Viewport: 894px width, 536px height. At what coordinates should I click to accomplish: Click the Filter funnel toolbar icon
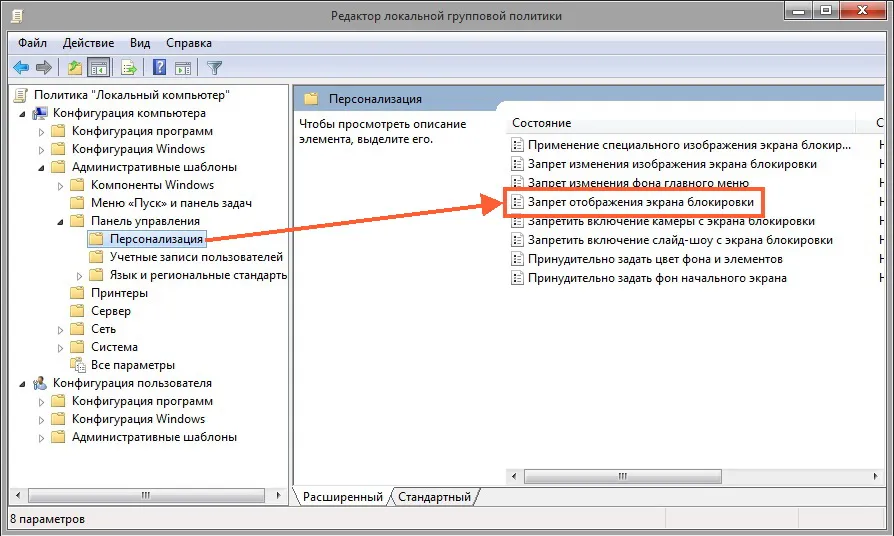coord(214,68)
